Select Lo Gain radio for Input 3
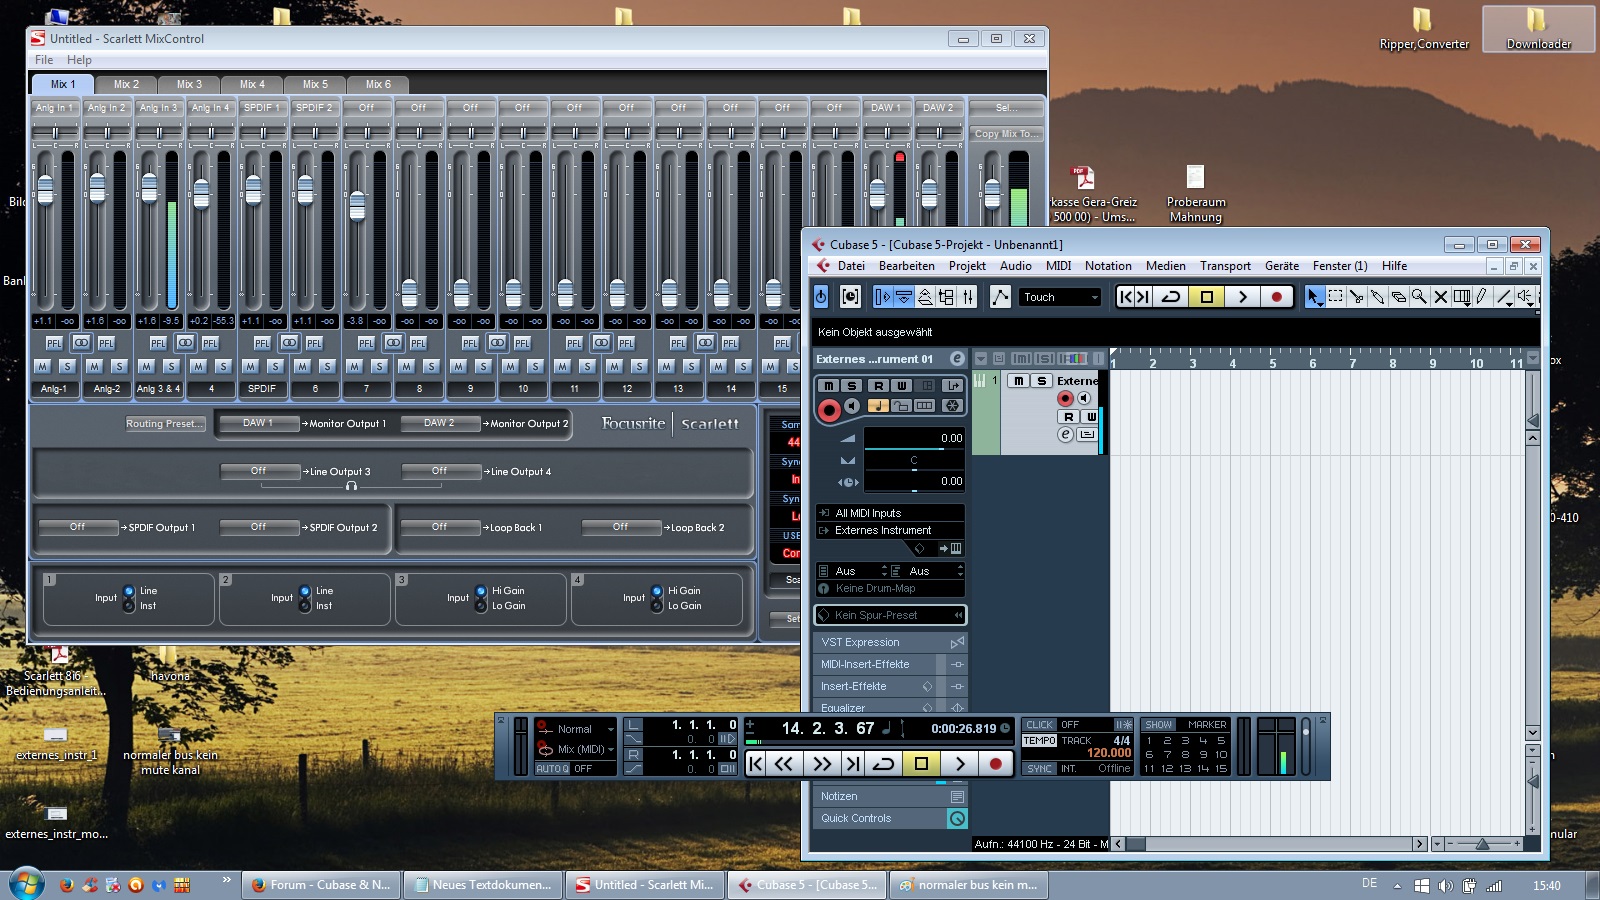 click(x=481, y=606)
